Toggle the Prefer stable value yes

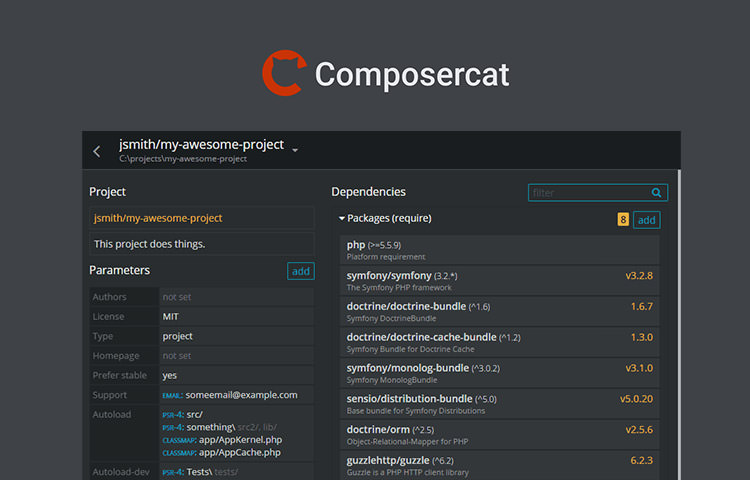(x=170, y=376)
